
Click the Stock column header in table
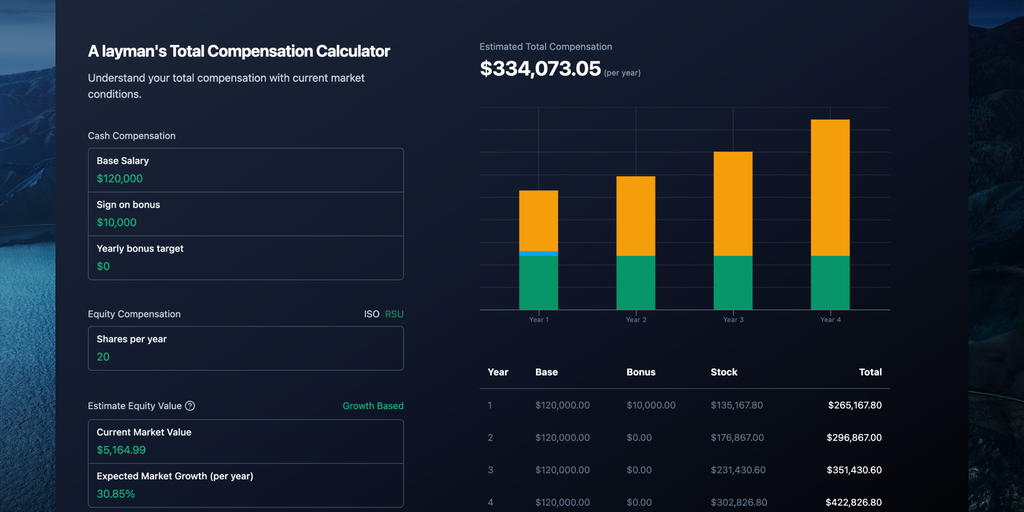[x=724, y=372]
